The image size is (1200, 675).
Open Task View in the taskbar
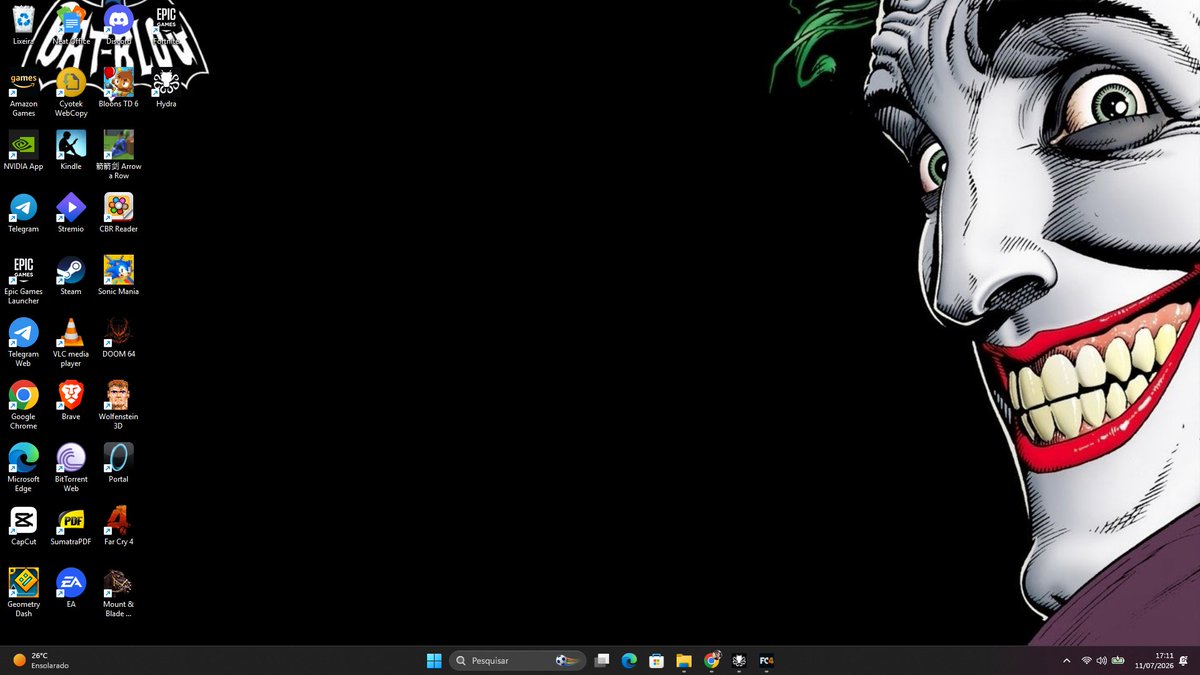tap(602, 660)
